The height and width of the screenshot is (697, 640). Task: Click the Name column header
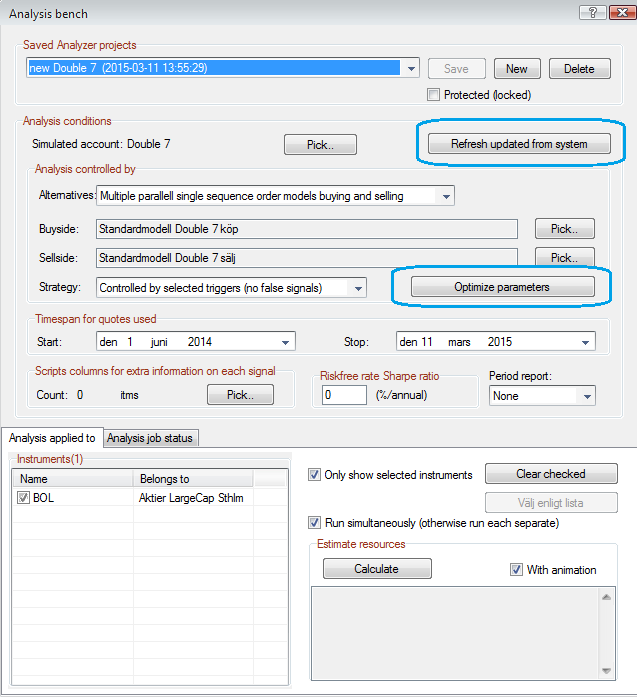click(73, 479)
